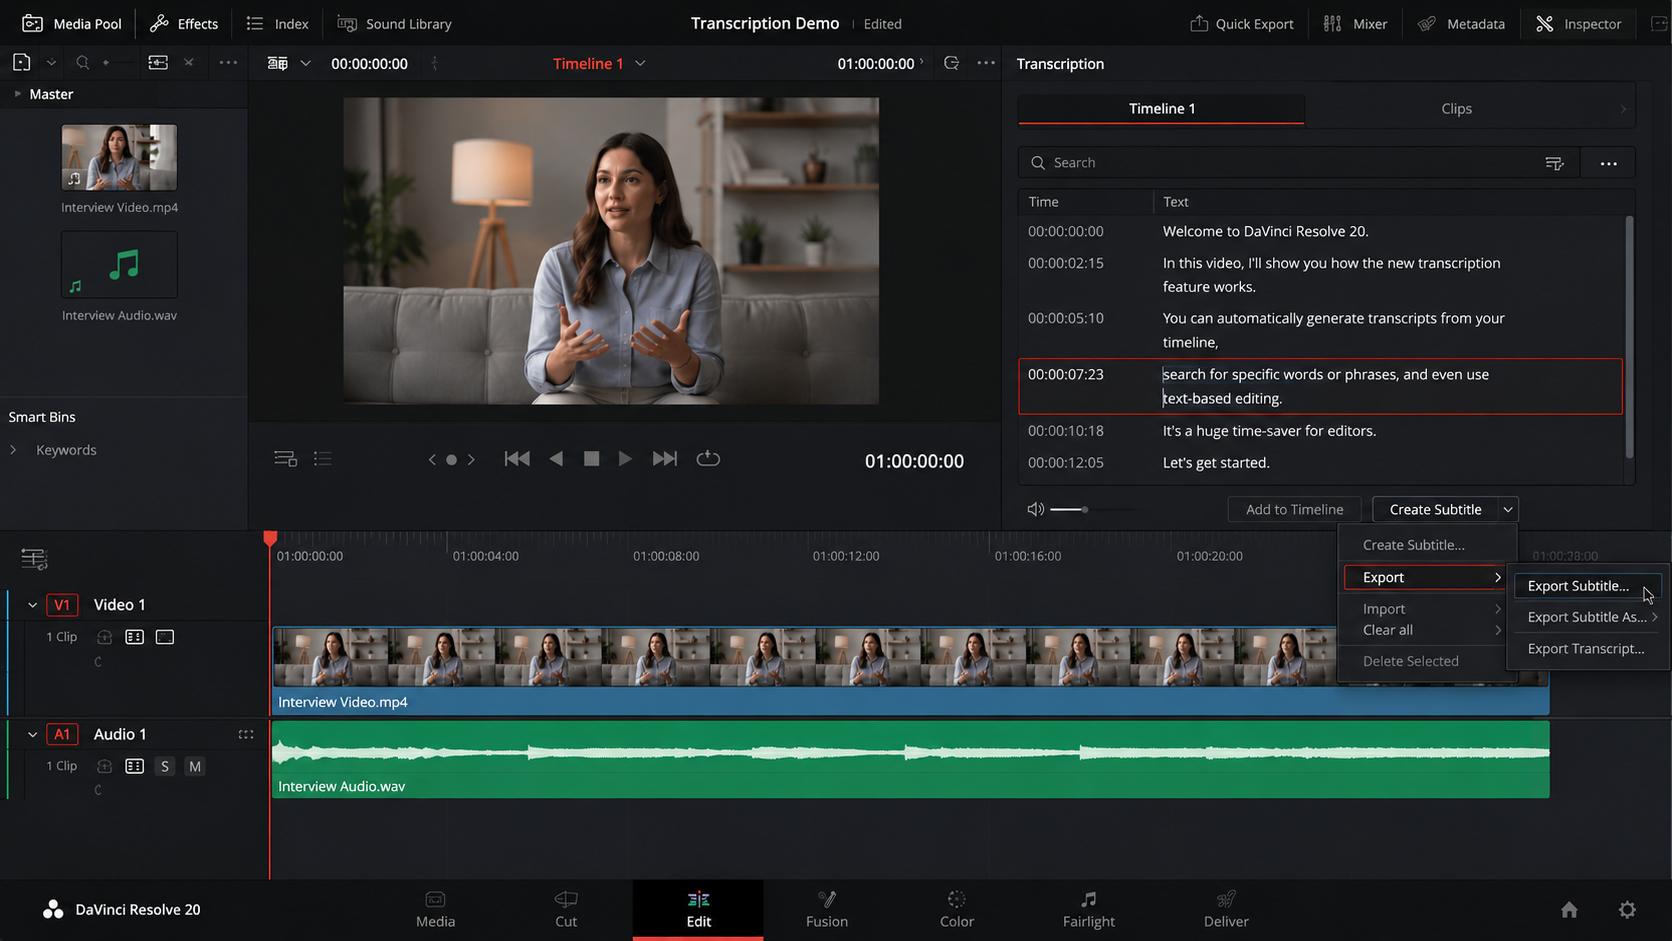Open the Clear all submenu
This screenshot has width=1672, height=941.
point(1426,630)
